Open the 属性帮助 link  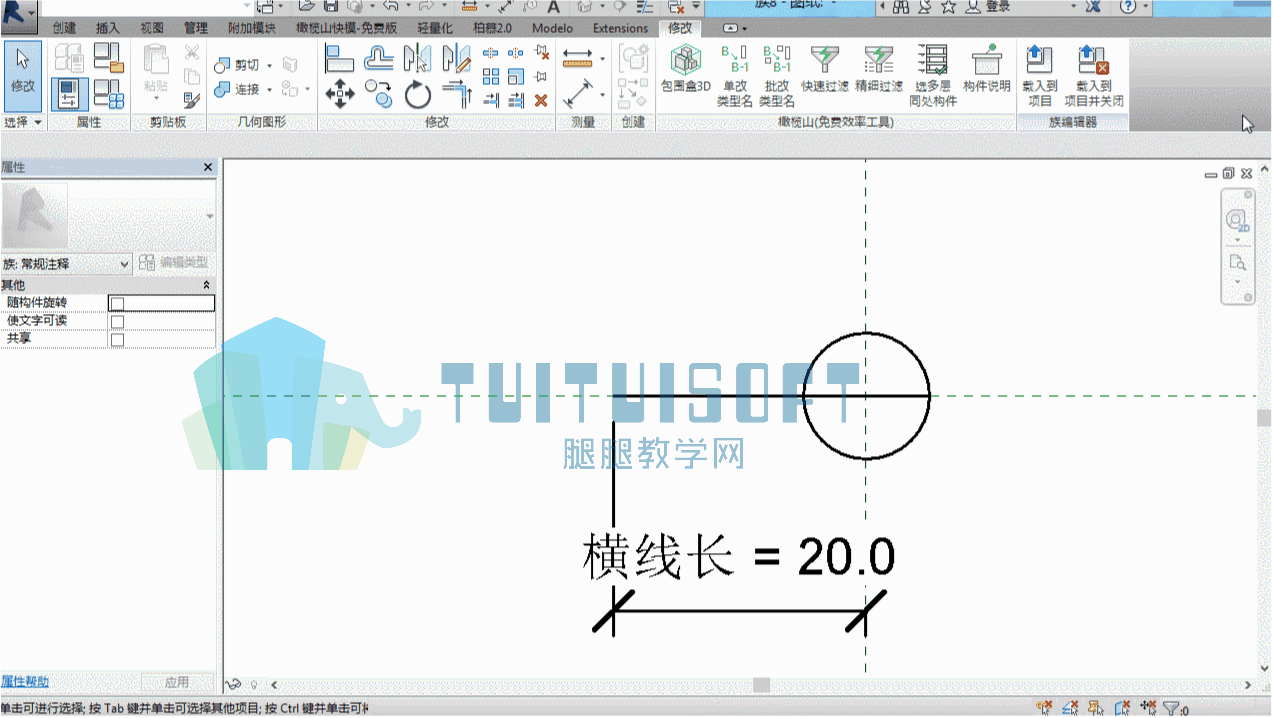25,682
